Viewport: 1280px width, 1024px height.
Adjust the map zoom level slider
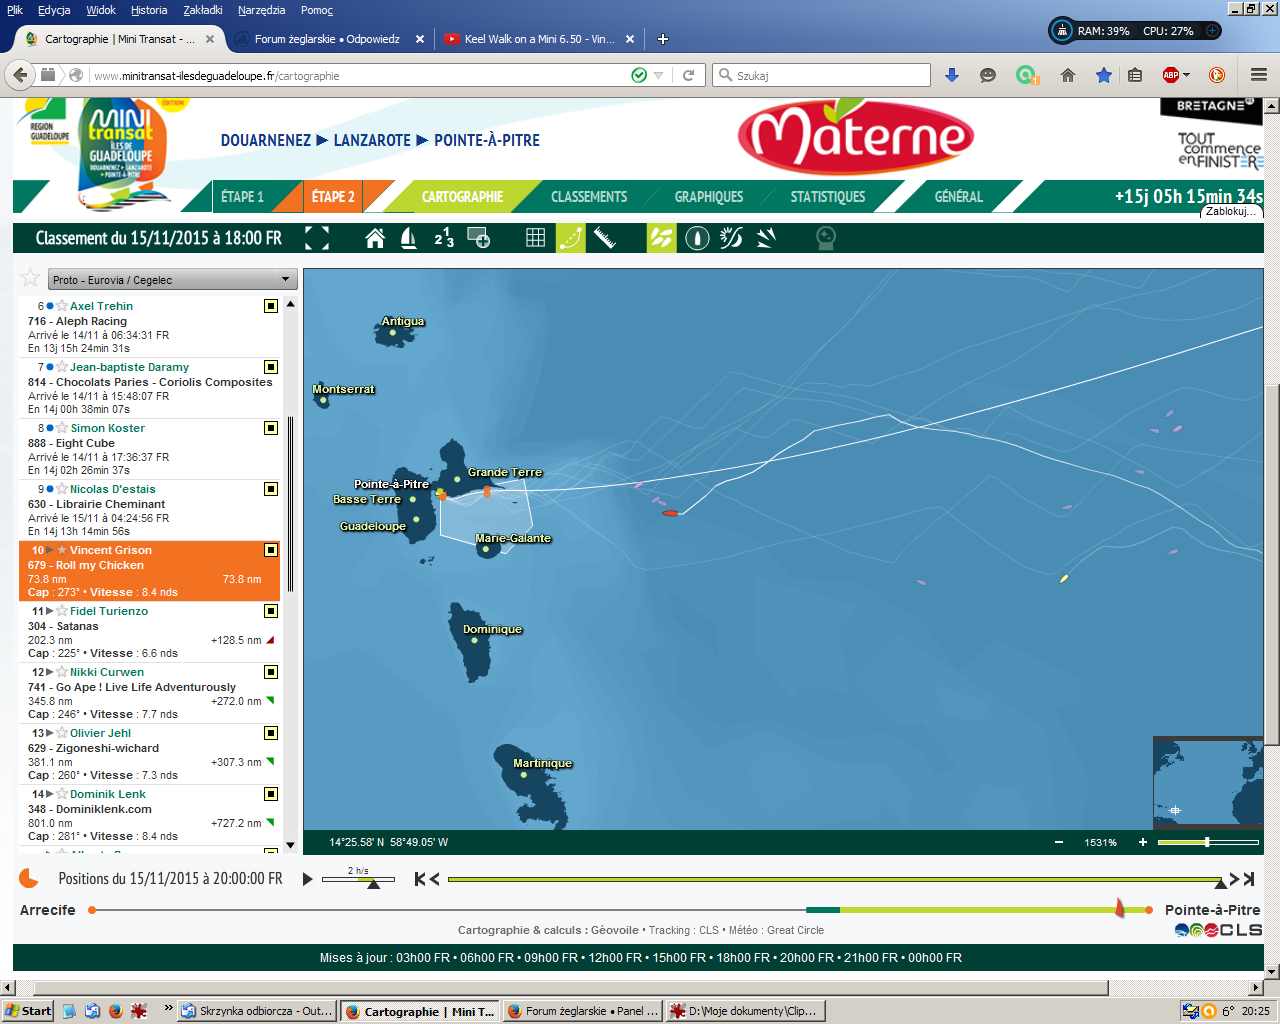(1206, 842)
